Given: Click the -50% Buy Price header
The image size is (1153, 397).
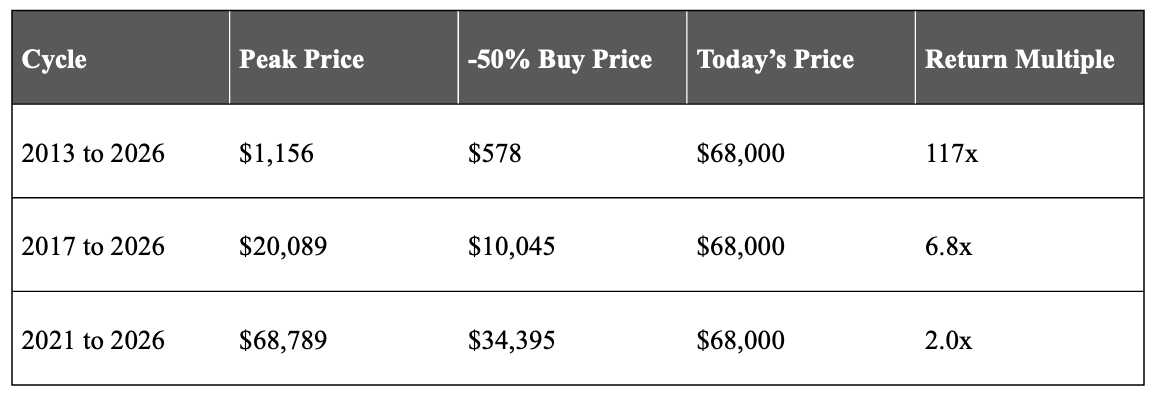Looking at the screenshot, I should click(572, 57).
